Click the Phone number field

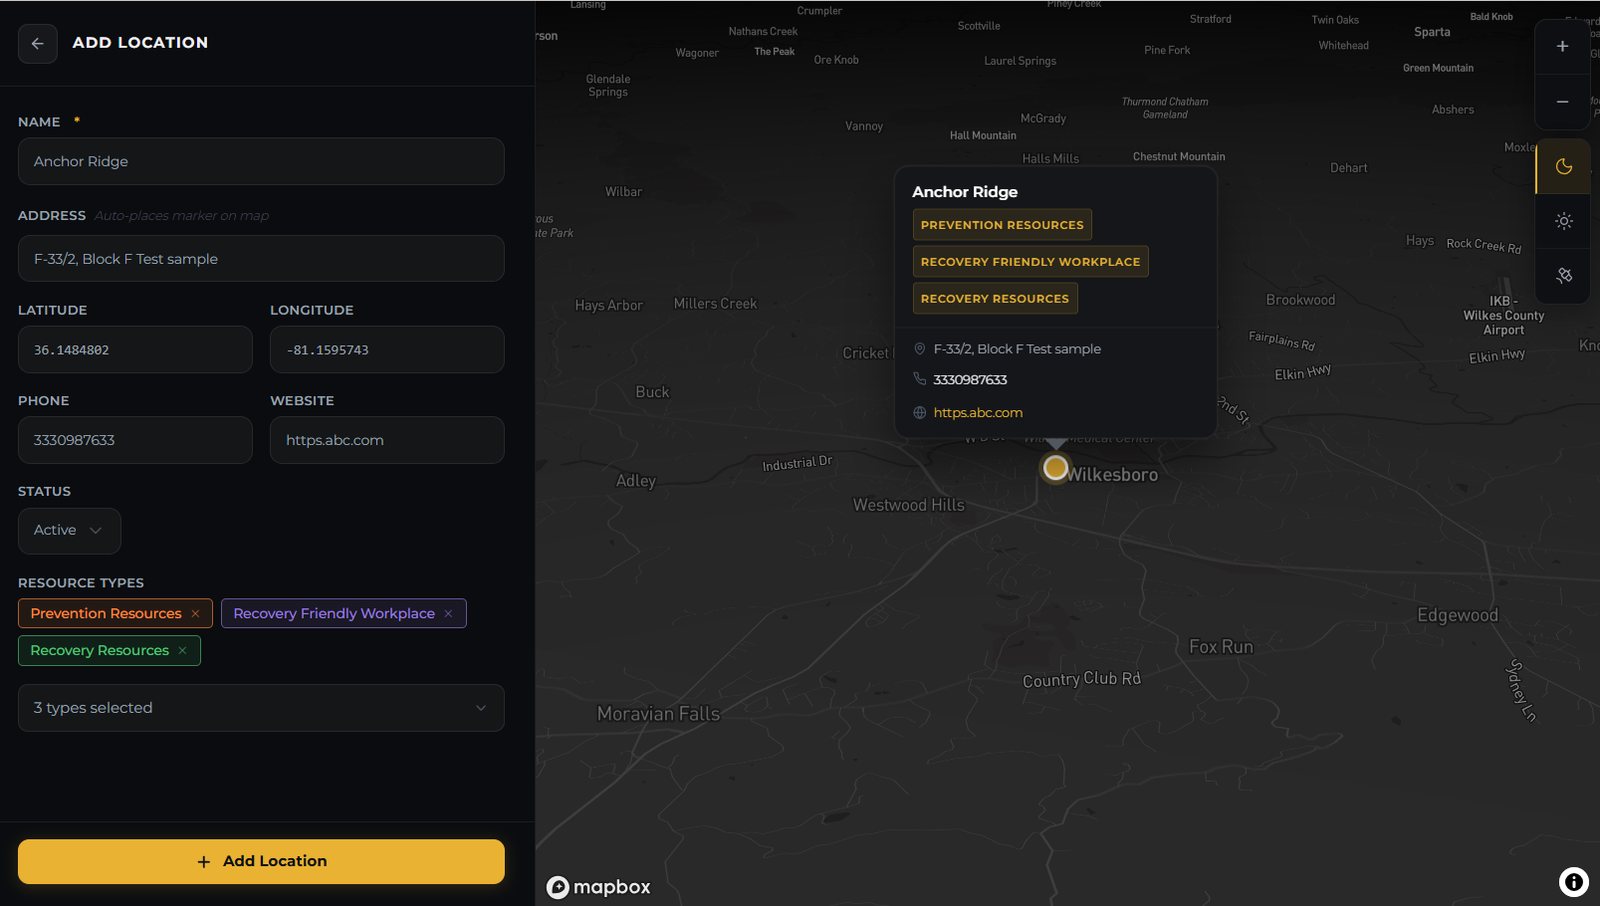(135, 440)
